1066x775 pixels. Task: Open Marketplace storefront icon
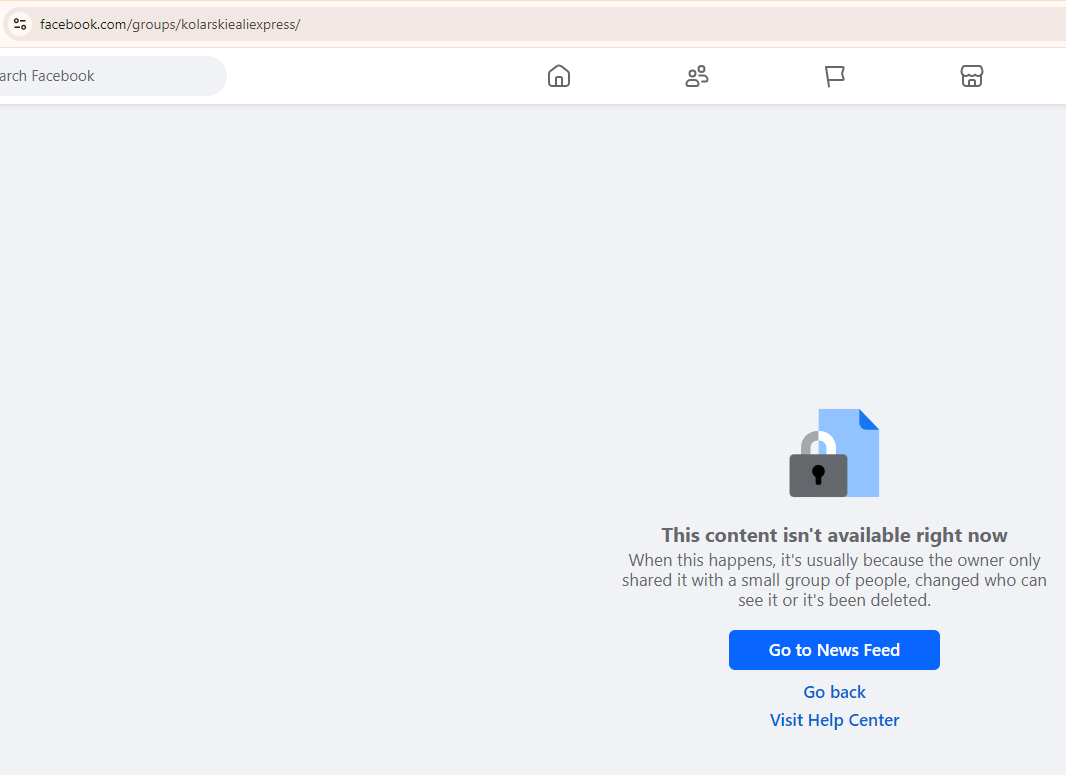click(972, 76)
